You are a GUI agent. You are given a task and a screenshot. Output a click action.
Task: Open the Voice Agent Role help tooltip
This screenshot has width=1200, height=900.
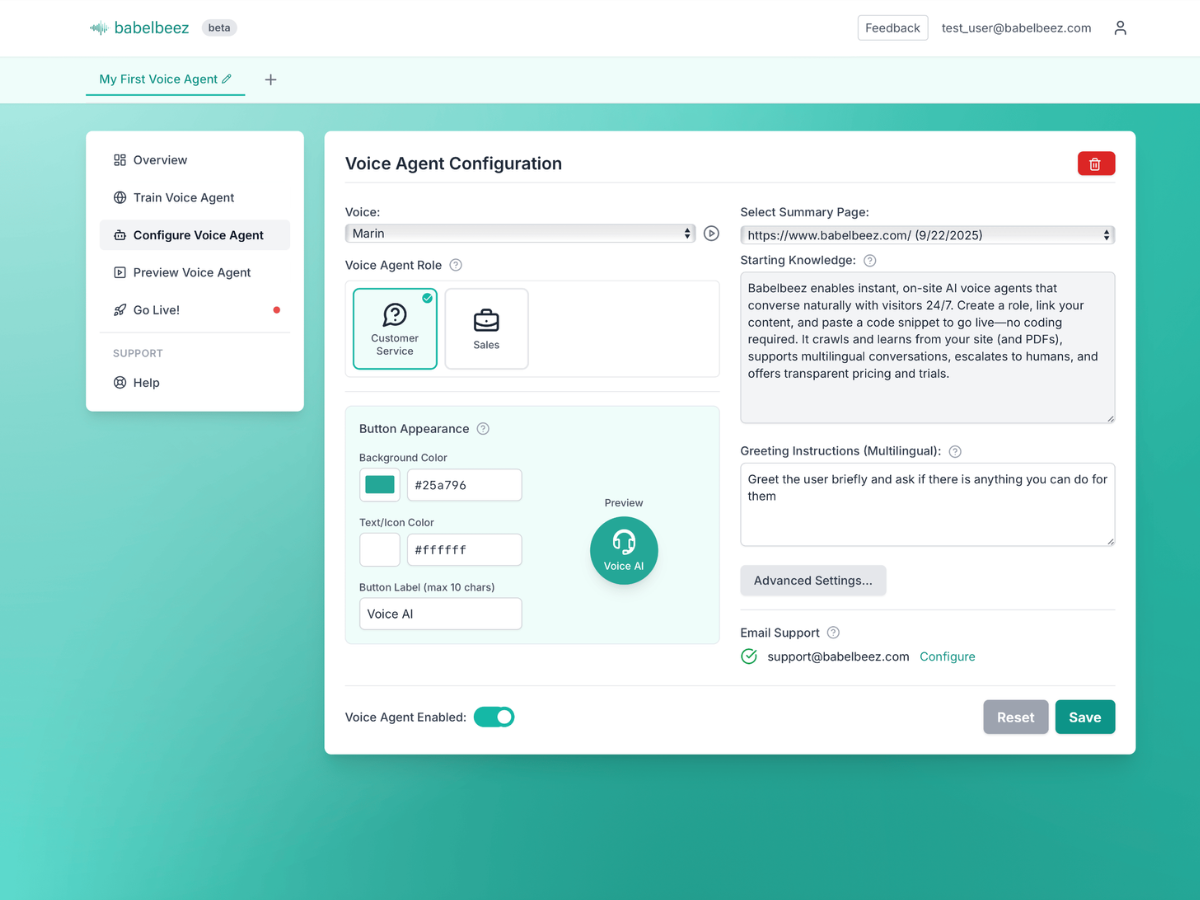coord(455,265)
